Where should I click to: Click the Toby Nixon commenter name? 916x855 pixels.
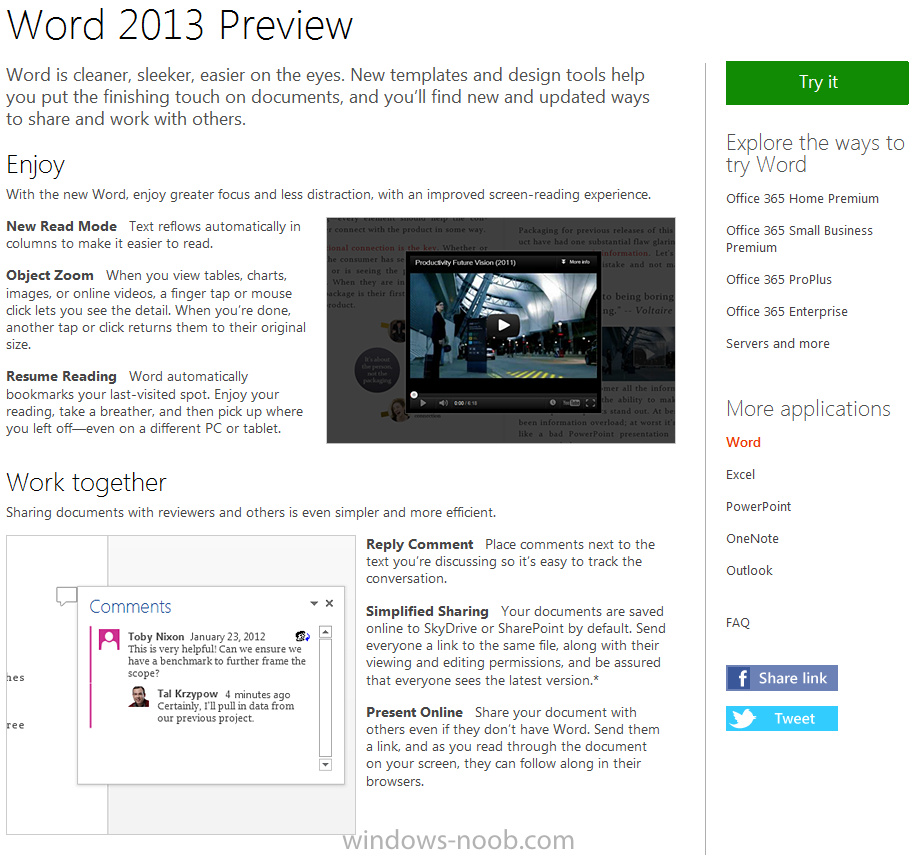pyautogui.click(x=156, y=637)
